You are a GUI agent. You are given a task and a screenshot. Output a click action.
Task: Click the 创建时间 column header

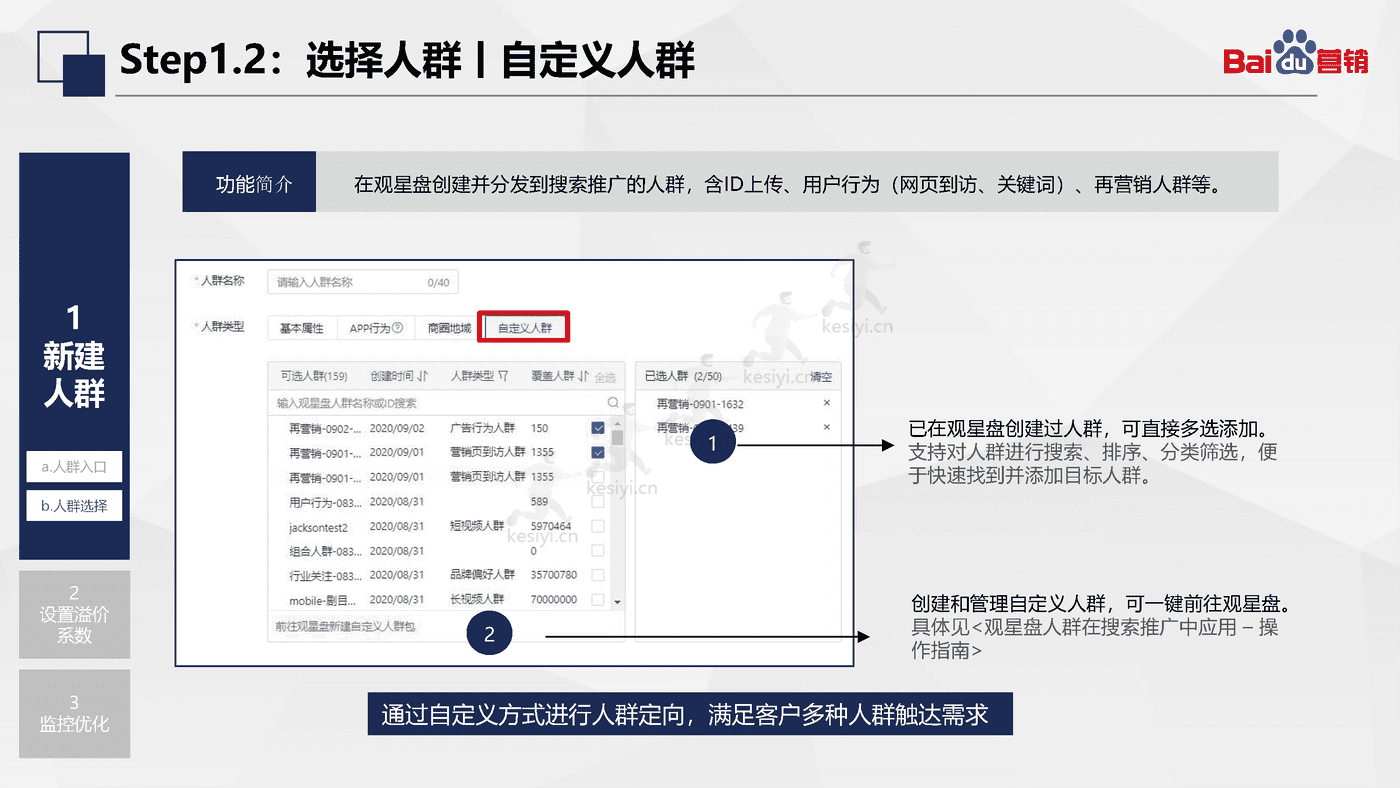tap(391, 376)
